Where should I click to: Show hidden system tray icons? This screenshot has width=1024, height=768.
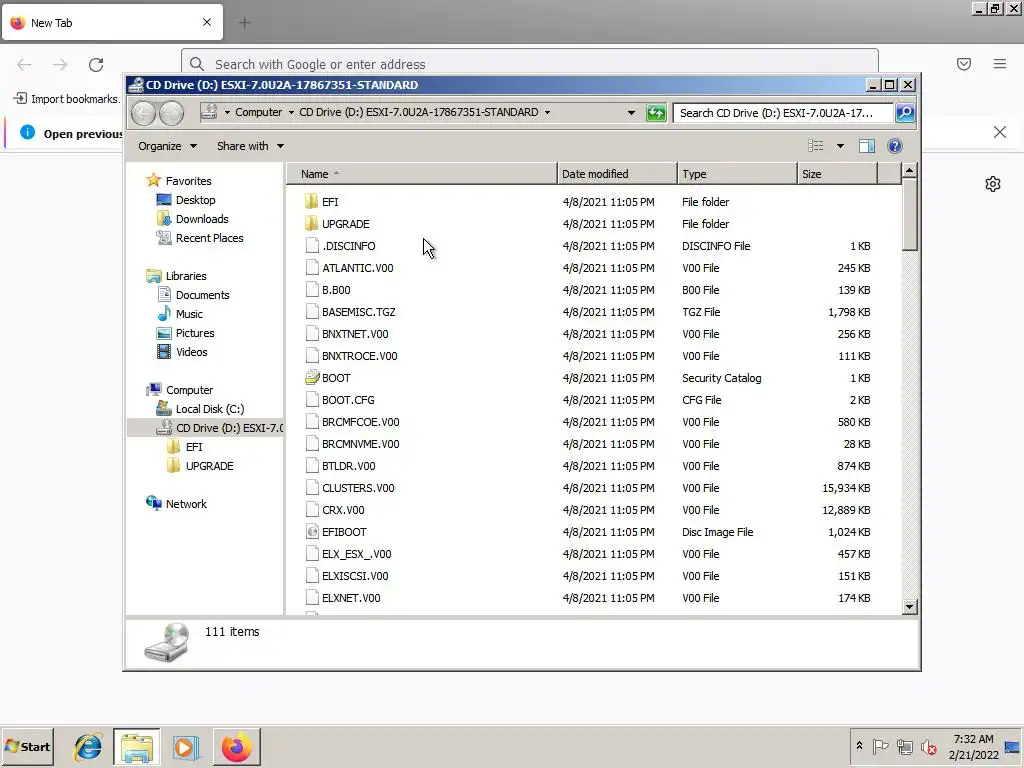pos(859,746)
